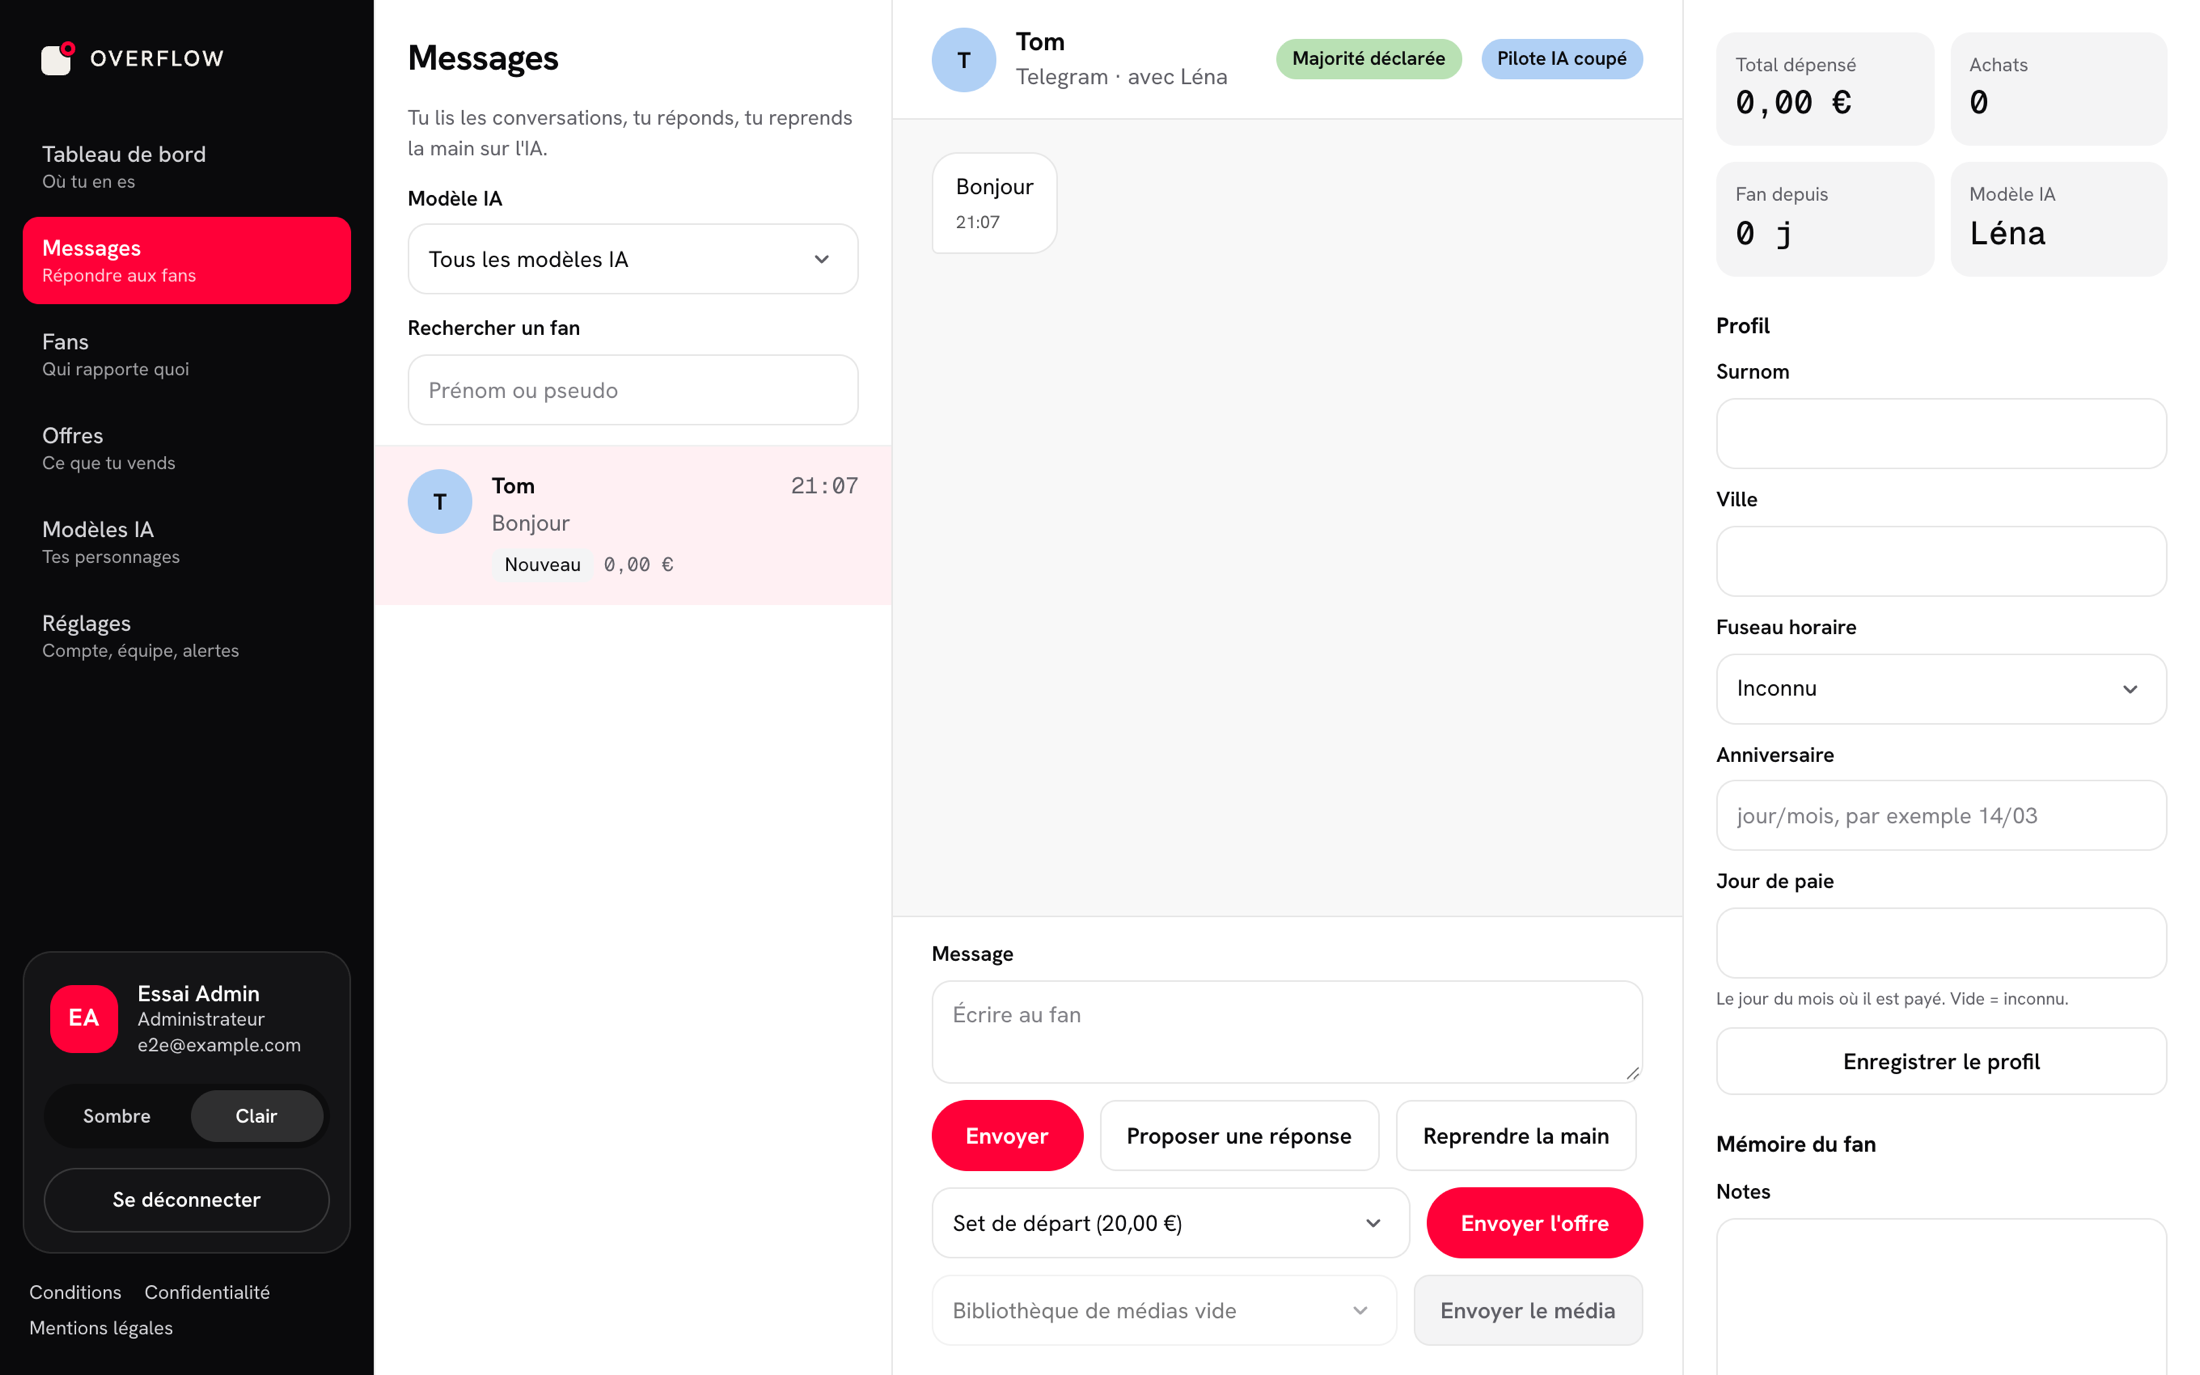
Task: Click the Overflow logo icon
Action: pyautogui.click(x=58, y=58)
